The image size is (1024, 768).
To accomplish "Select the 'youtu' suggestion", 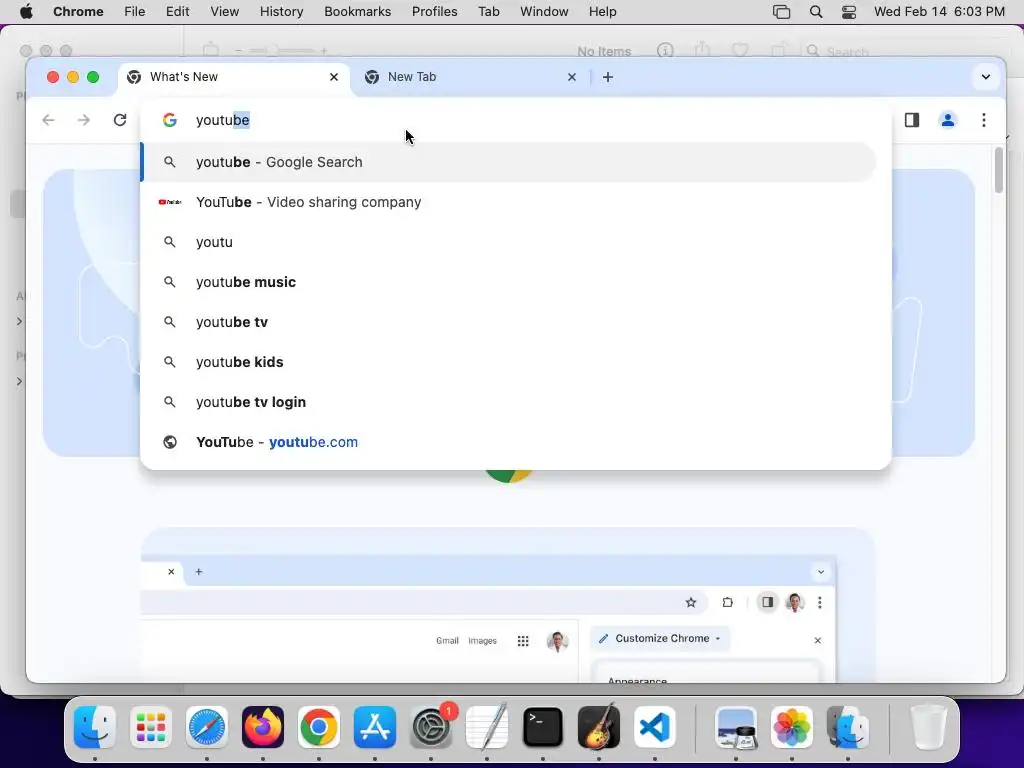I will pos(509,242).
